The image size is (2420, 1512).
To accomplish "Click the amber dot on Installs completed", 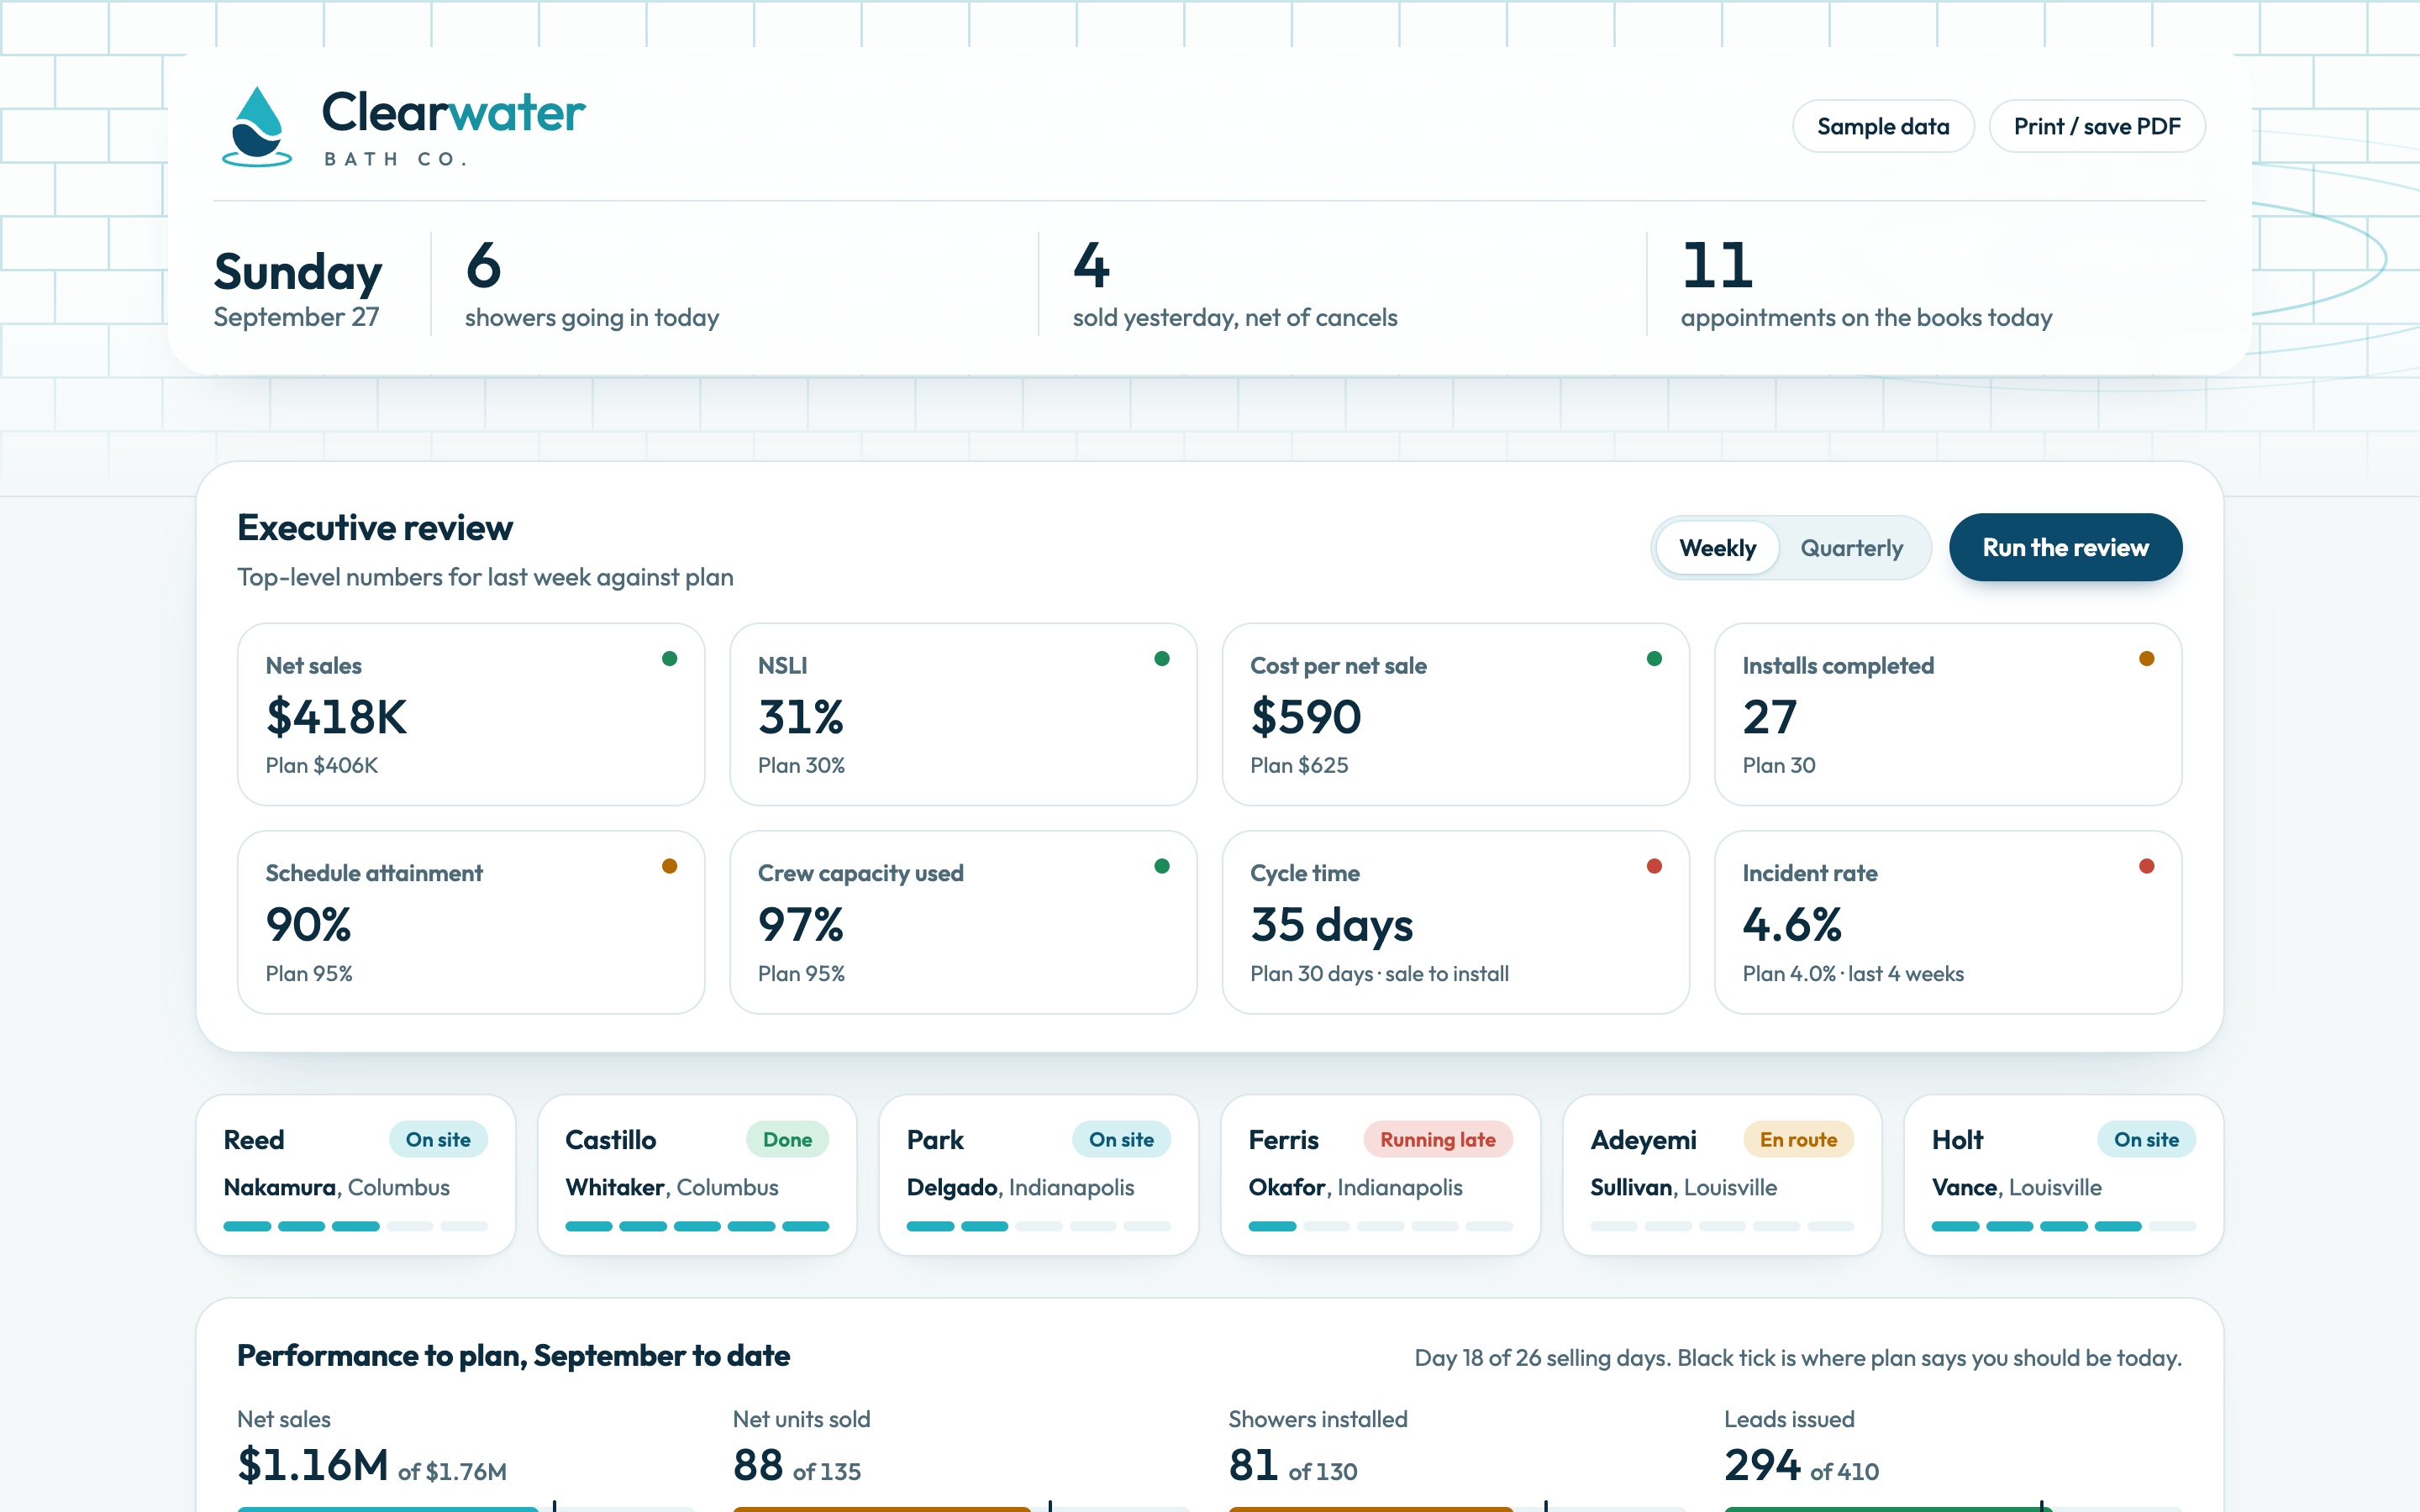I will point(2146,658).
